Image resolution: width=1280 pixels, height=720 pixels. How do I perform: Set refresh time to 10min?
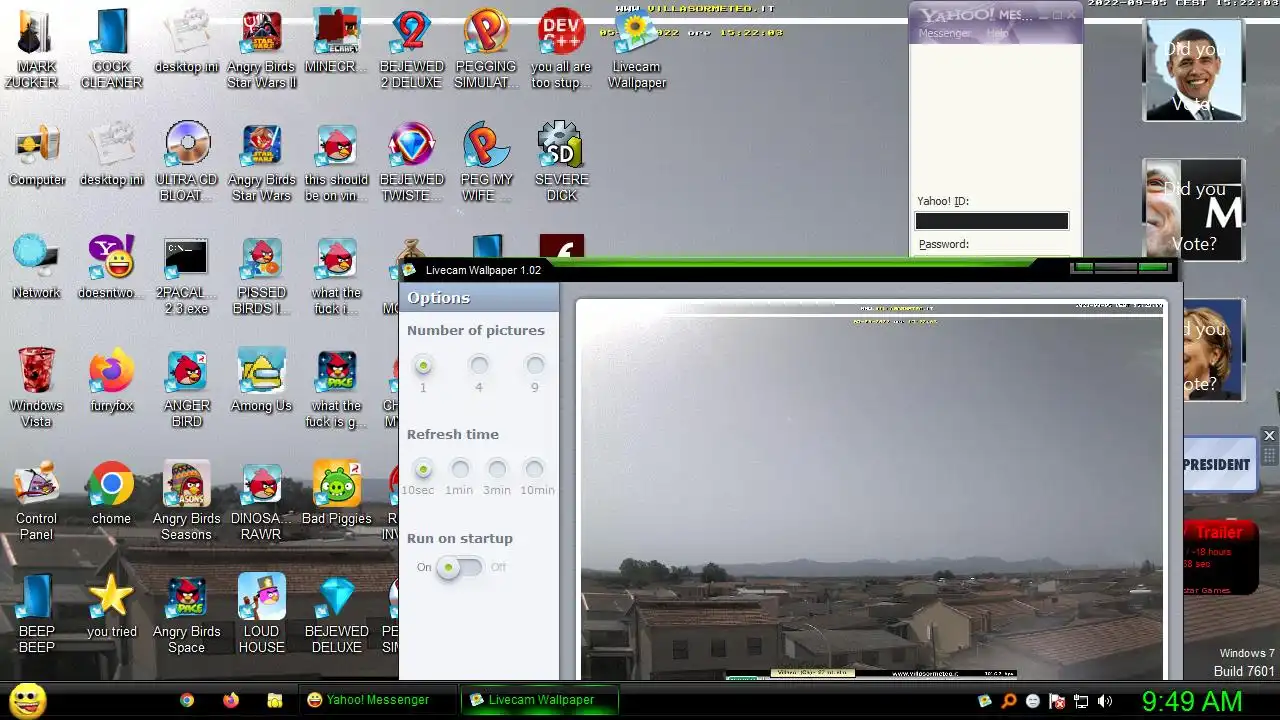point(535,469)
